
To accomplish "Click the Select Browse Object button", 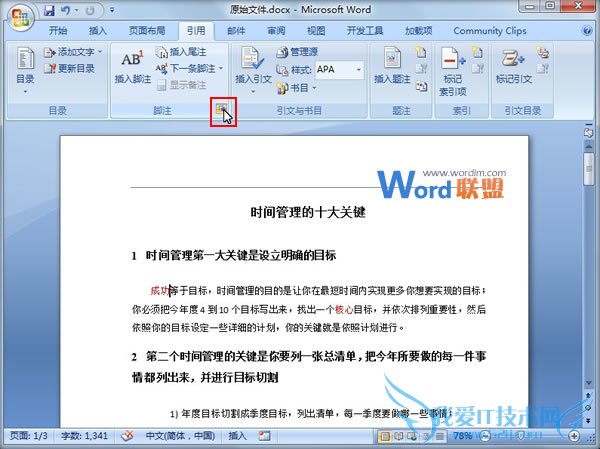I will tap(589, 408).
